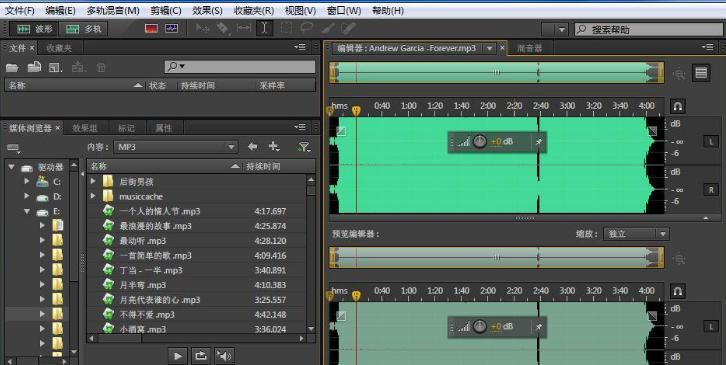Click the insert into multitrack icon
This screenshot has width=726, height=365.
coord(78,68)
